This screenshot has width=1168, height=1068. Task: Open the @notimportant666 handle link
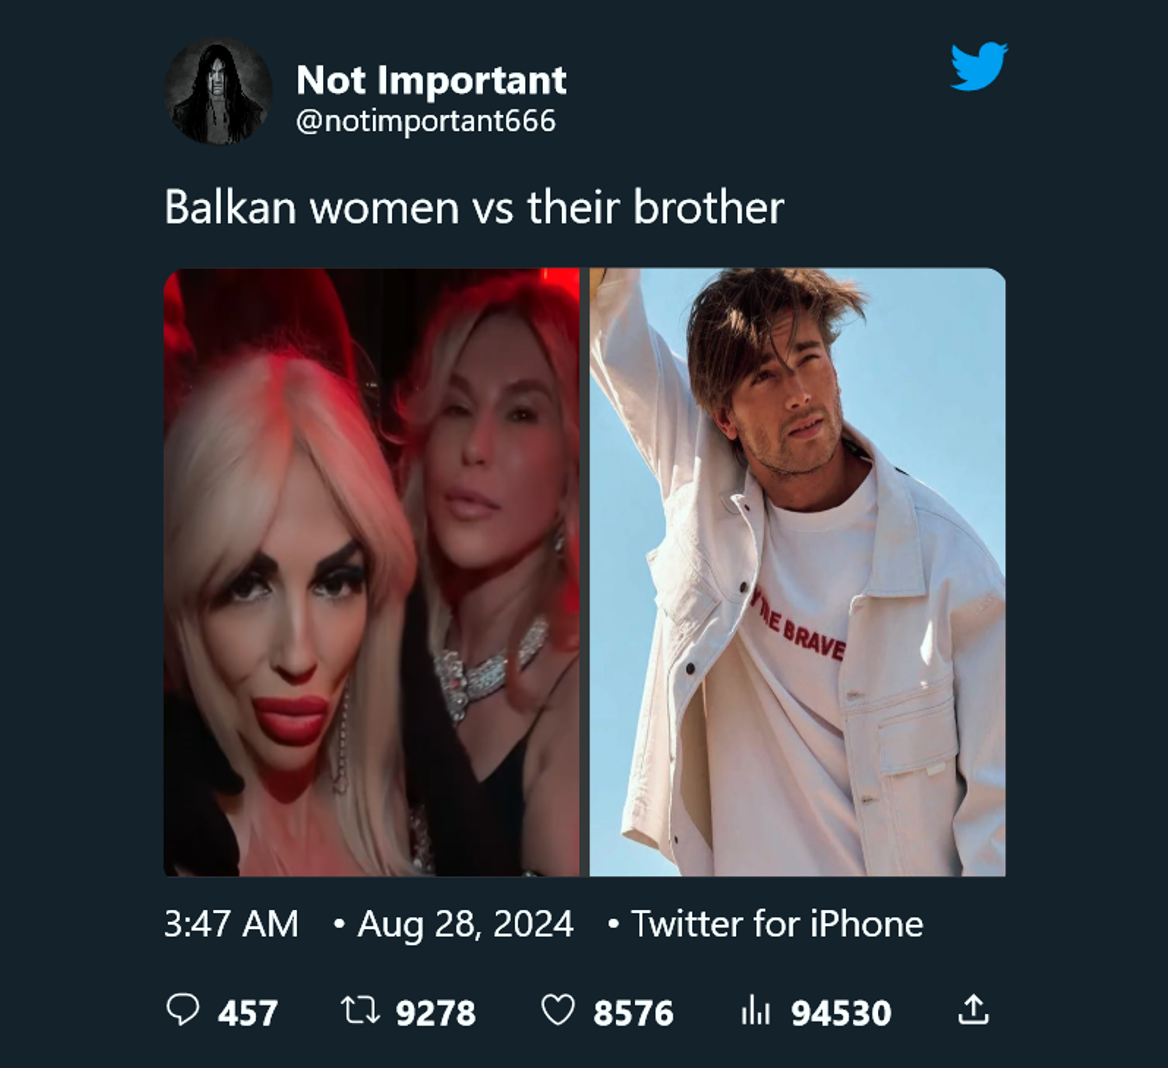pyautogui.click(x=426, y=121)
